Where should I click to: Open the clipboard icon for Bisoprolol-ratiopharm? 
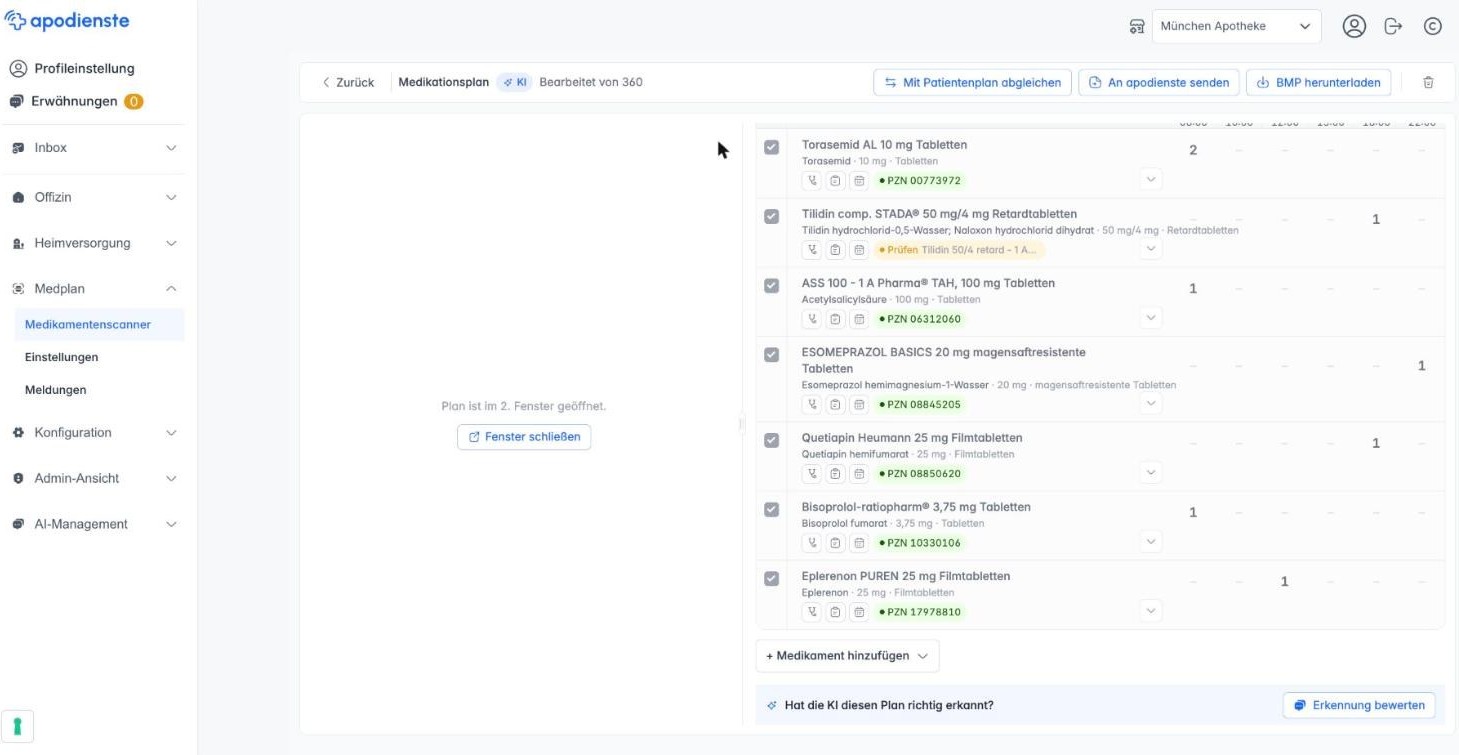[x=835, y=543]
